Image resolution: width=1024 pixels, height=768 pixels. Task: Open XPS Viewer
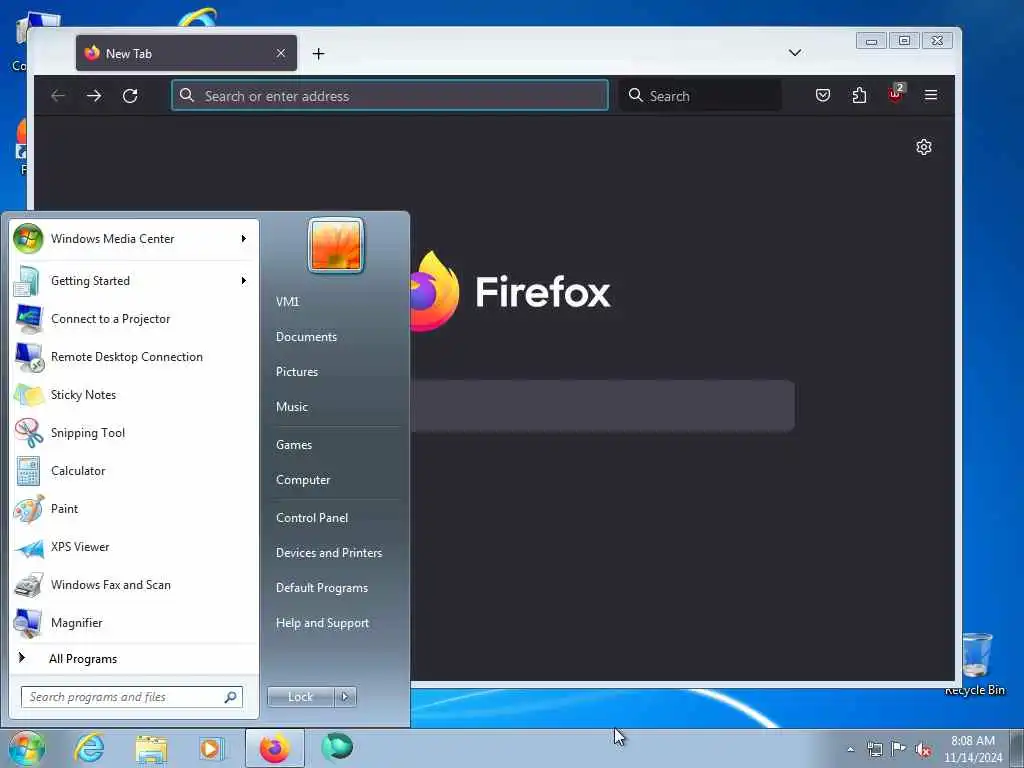click(134, 547)
